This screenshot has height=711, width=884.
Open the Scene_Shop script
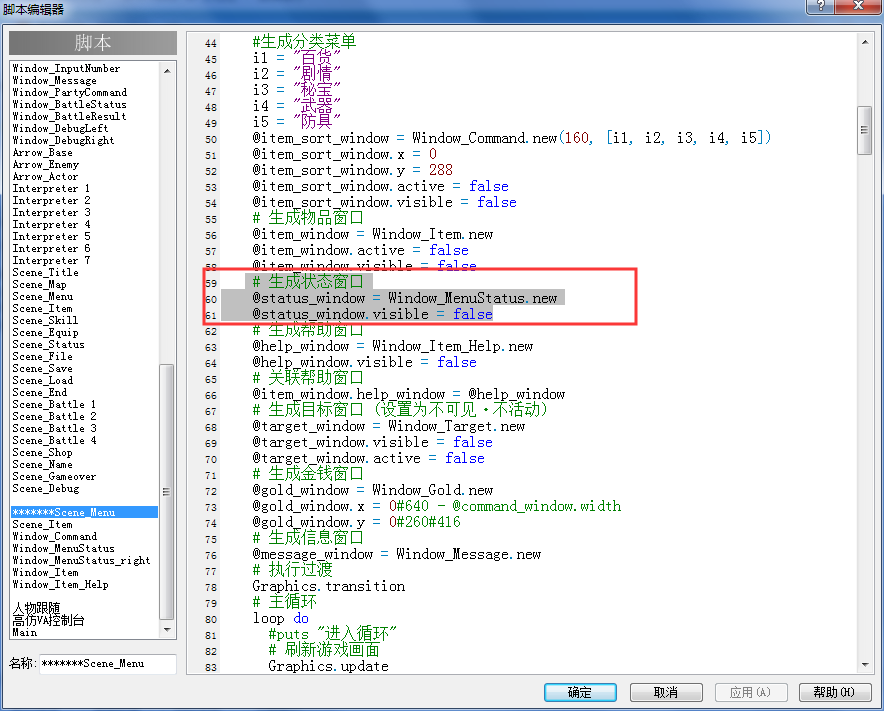tap(42, 453)
